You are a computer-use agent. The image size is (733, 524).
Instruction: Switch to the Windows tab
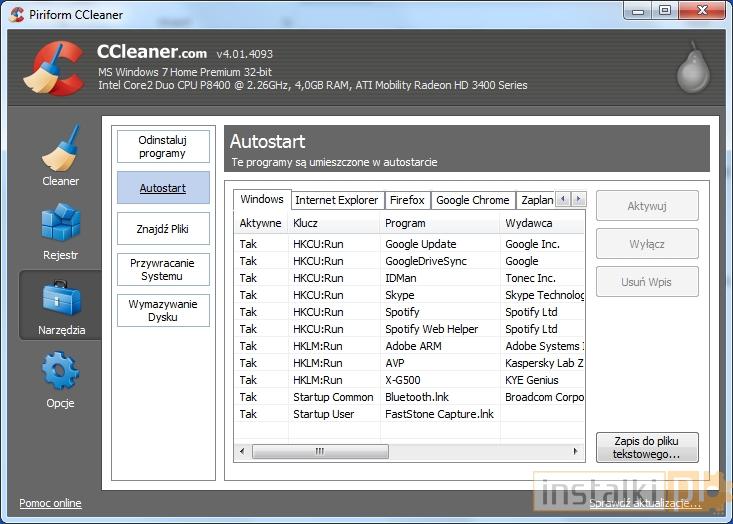[x=262, y=199]
